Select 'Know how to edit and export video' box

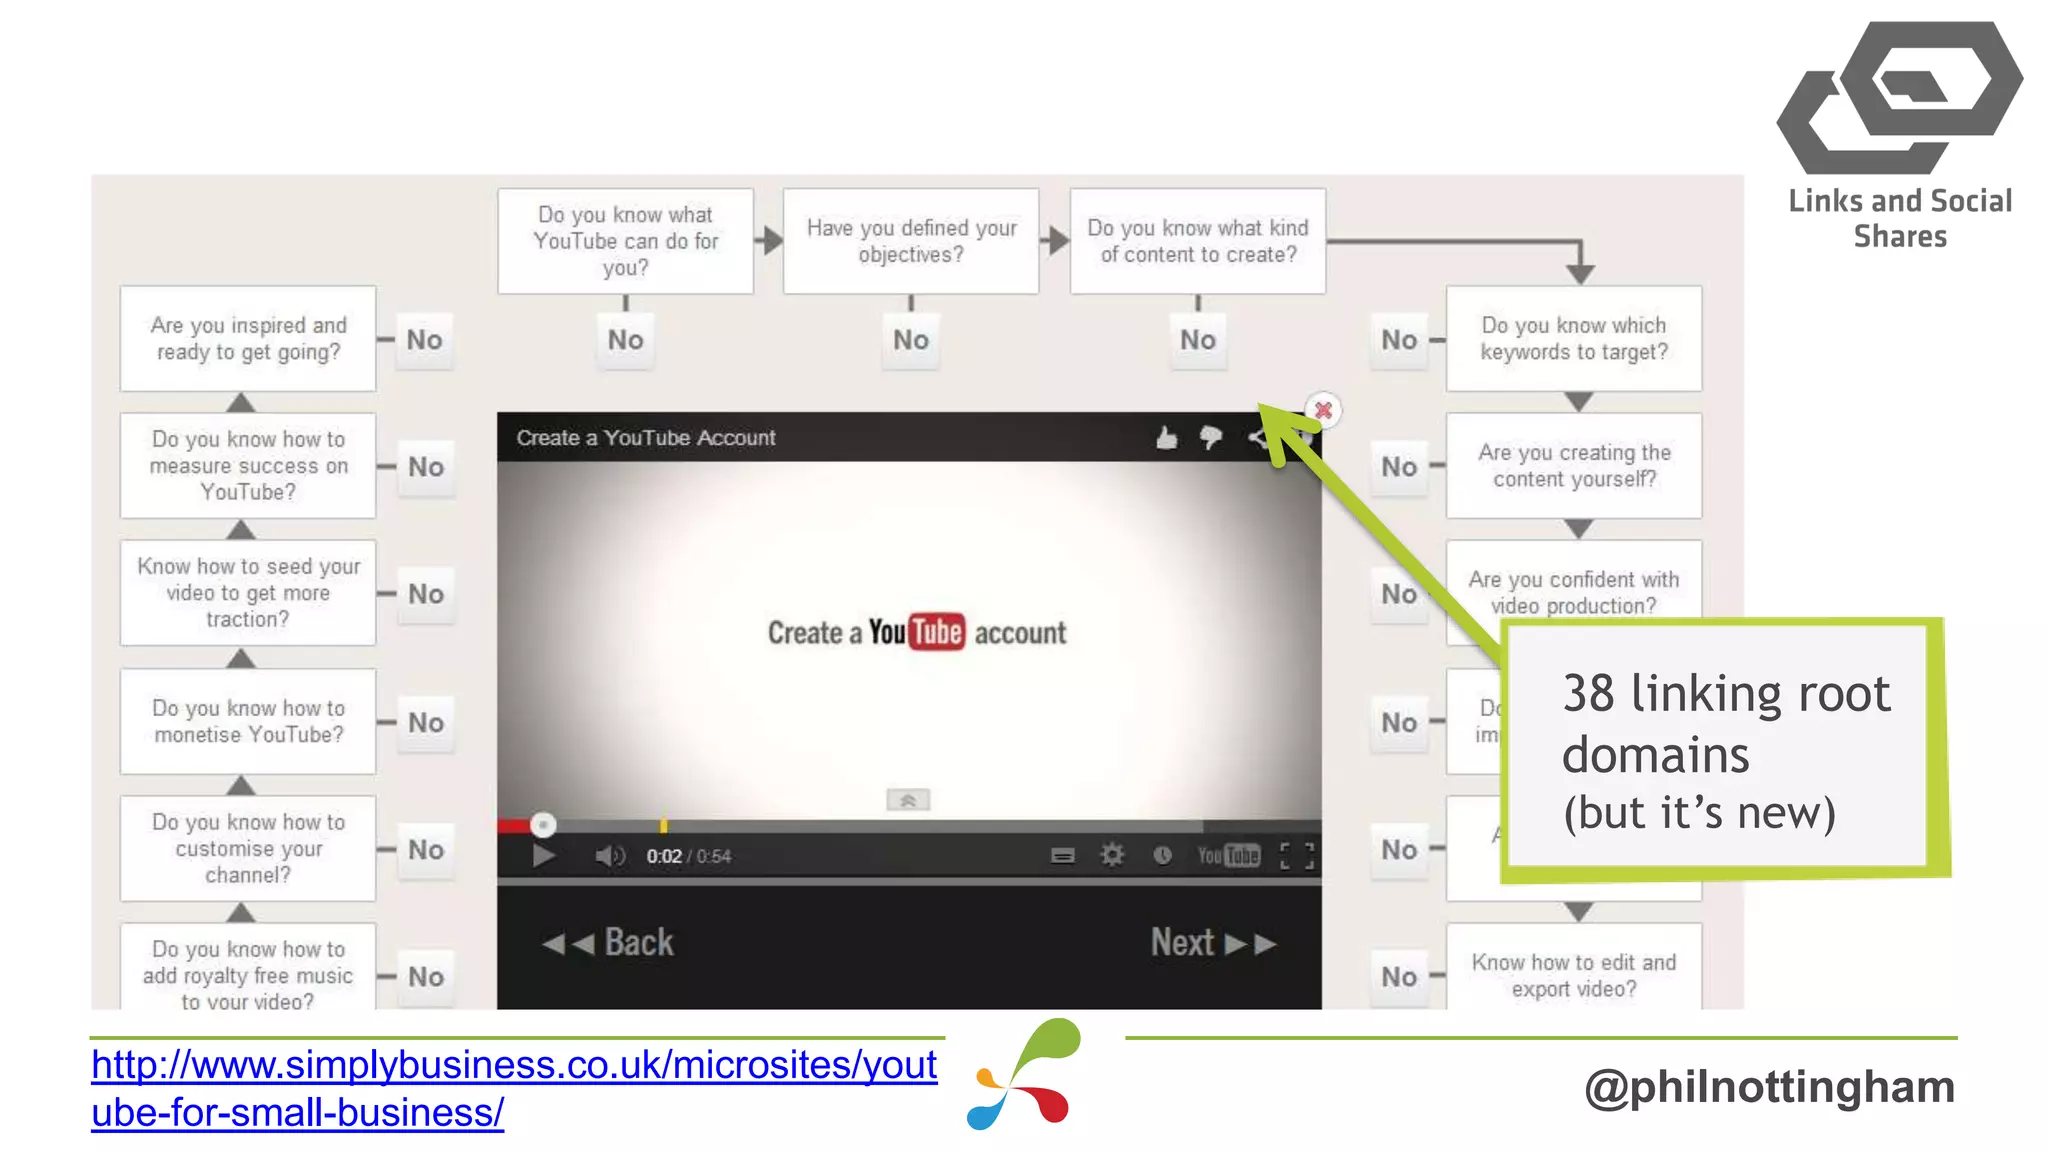pyautogui.click(x=1574, y=966)
